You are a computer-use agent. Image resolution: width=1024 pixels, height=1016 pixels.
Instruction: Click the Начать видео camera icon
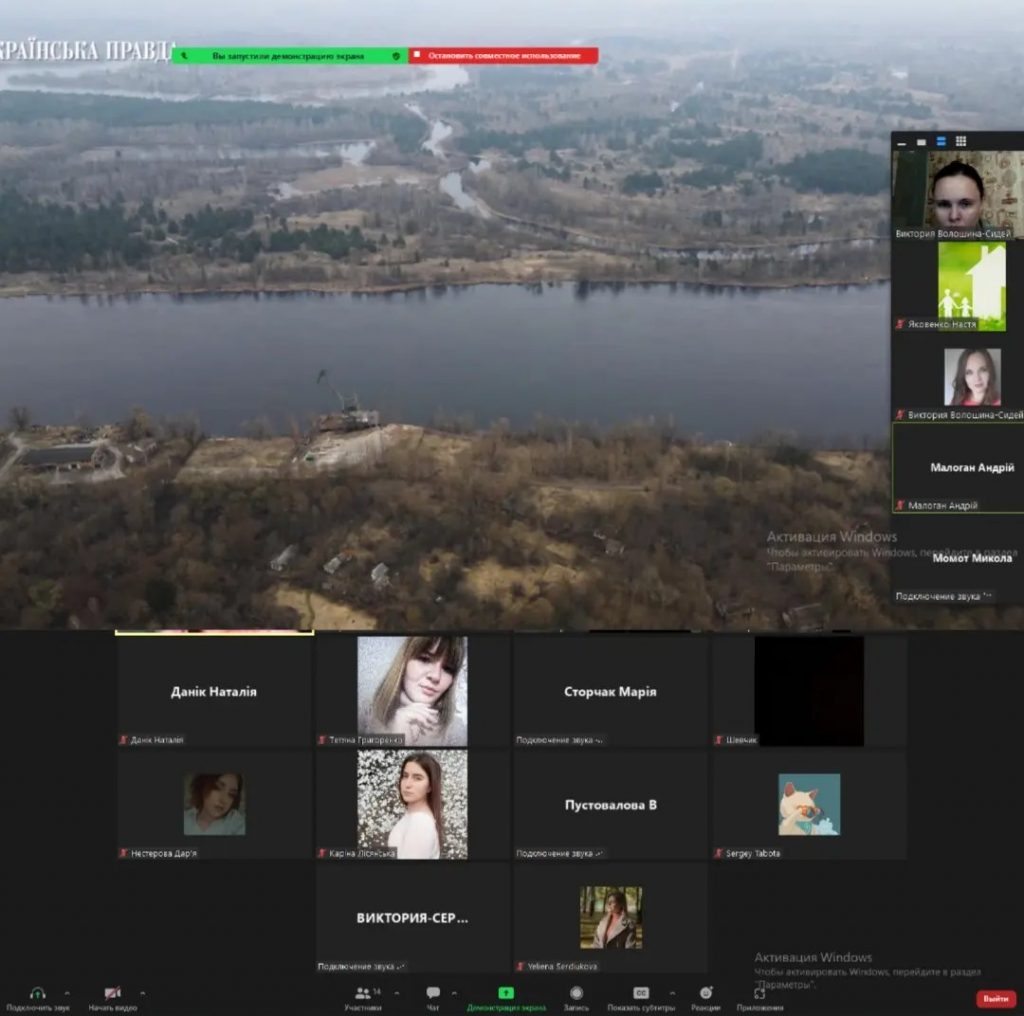point(112,993)
